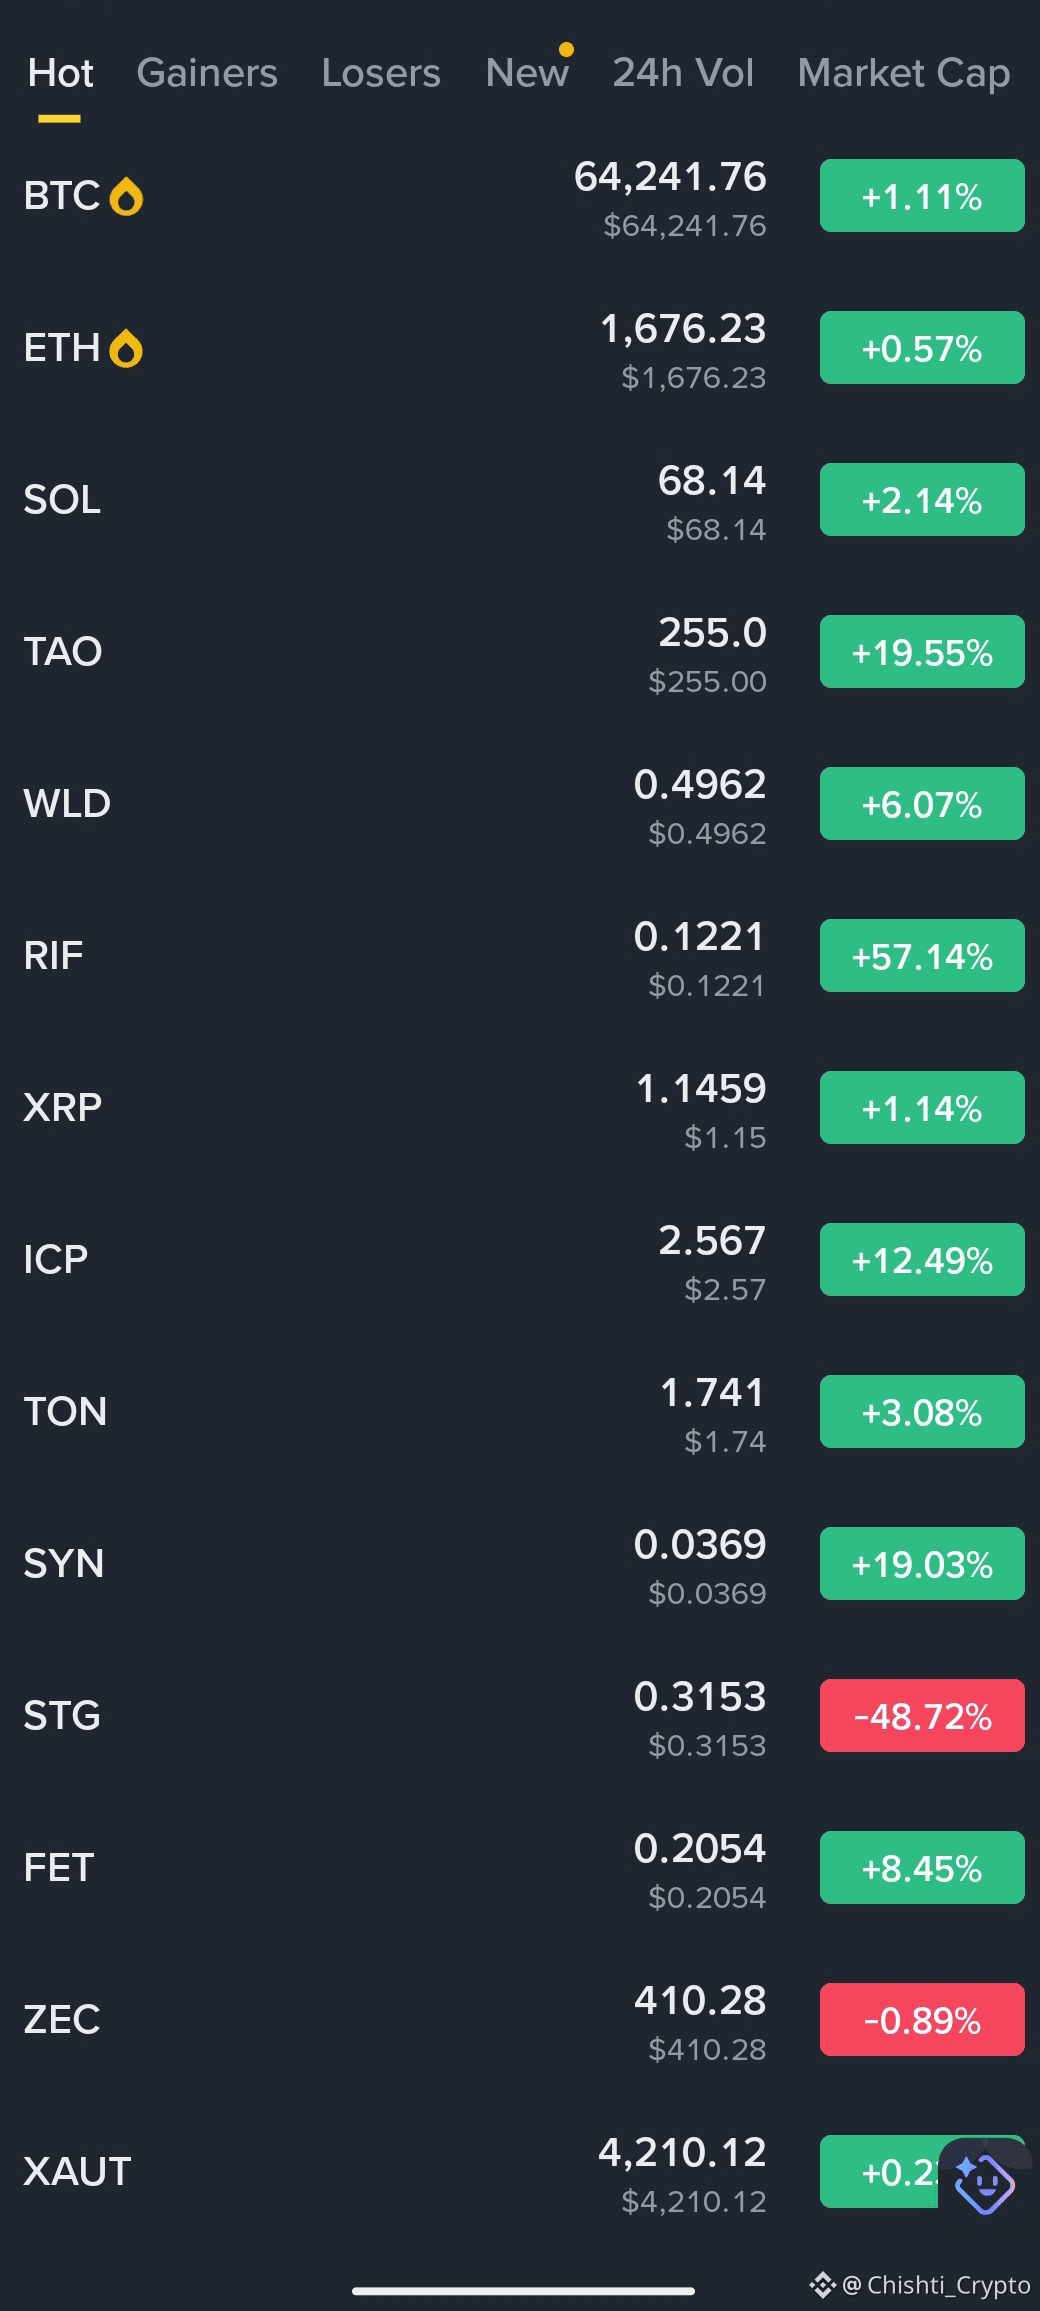
Task: Open the Chishti_Crypto watermark handle
Action: coord(937,2285)
